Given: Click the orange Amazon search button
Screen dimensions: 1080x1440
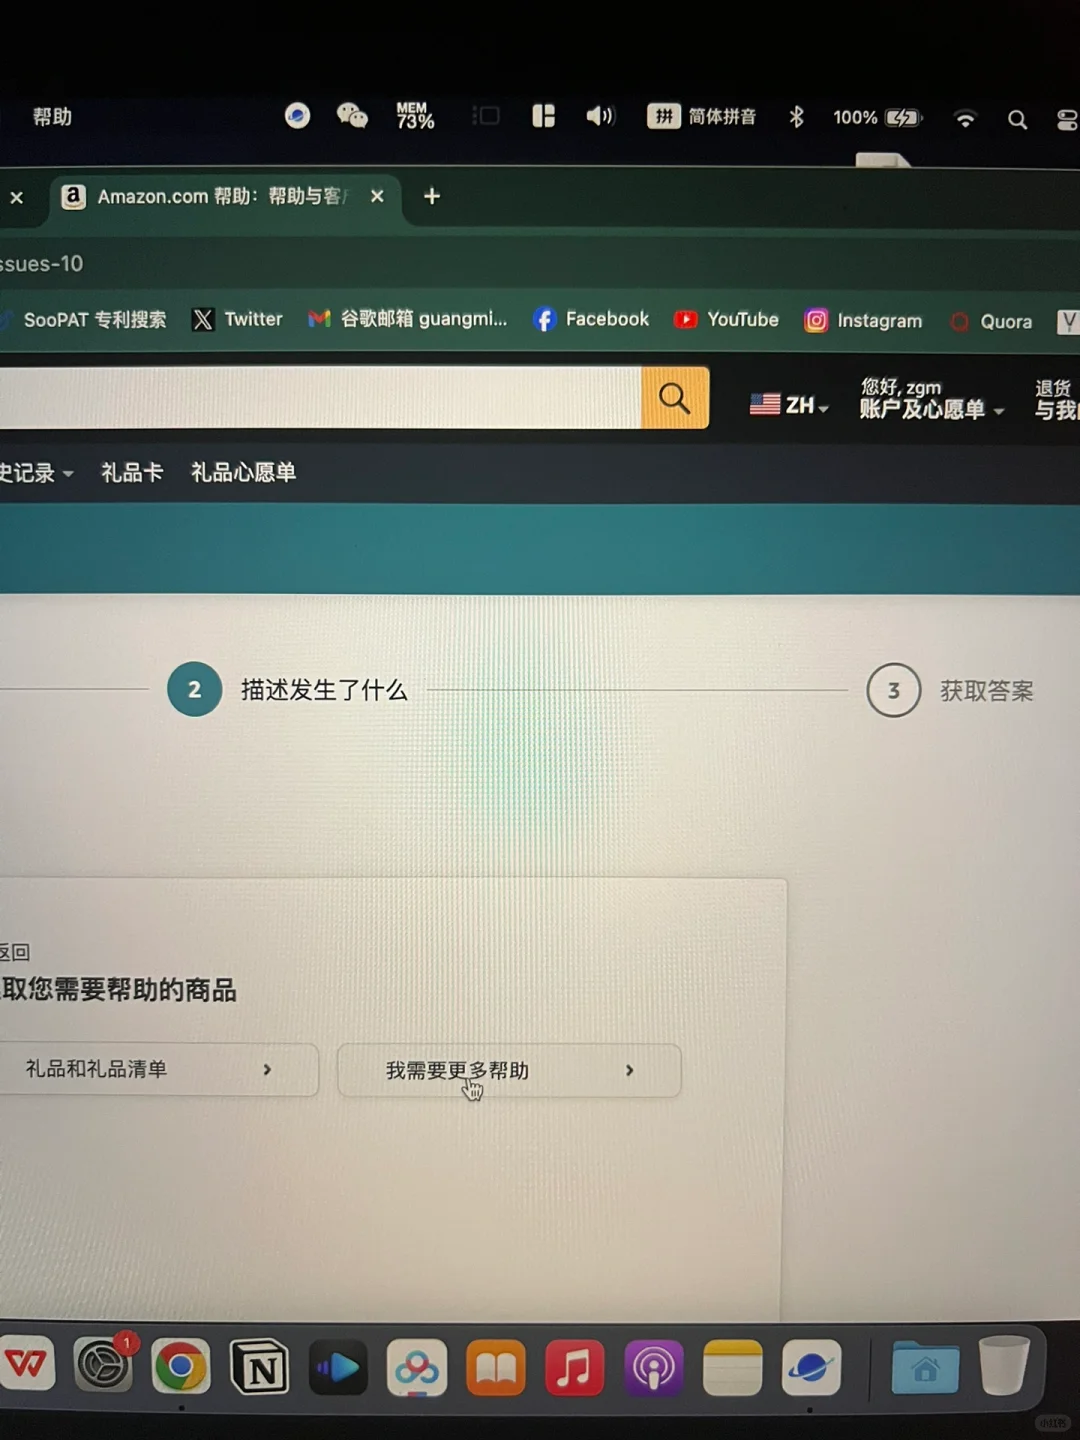Looking at the screenshot, I should [675, 398].
